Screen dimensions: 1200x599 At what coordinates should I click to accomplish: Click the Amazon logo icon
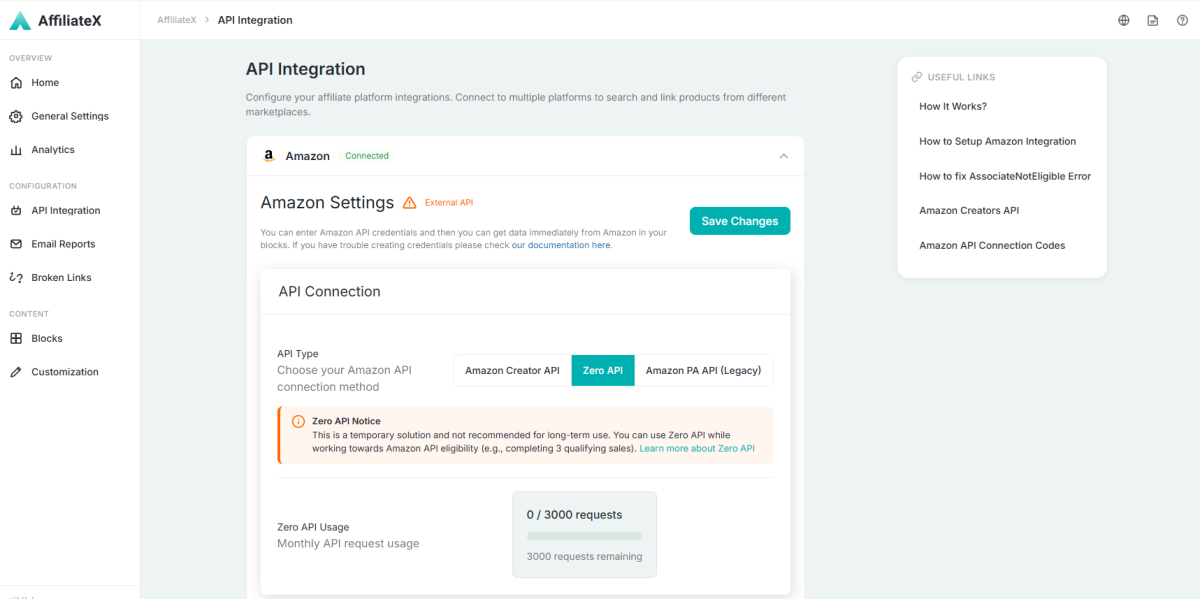(x=269, y=156)
